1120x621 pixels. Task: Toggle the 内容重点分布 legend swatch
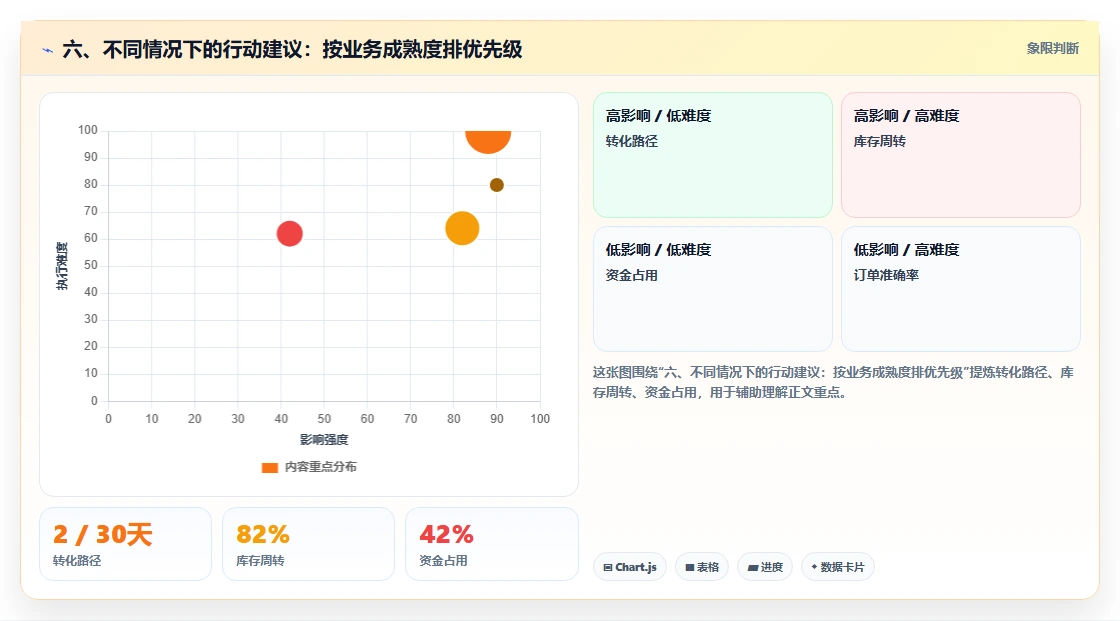[269, 467]
